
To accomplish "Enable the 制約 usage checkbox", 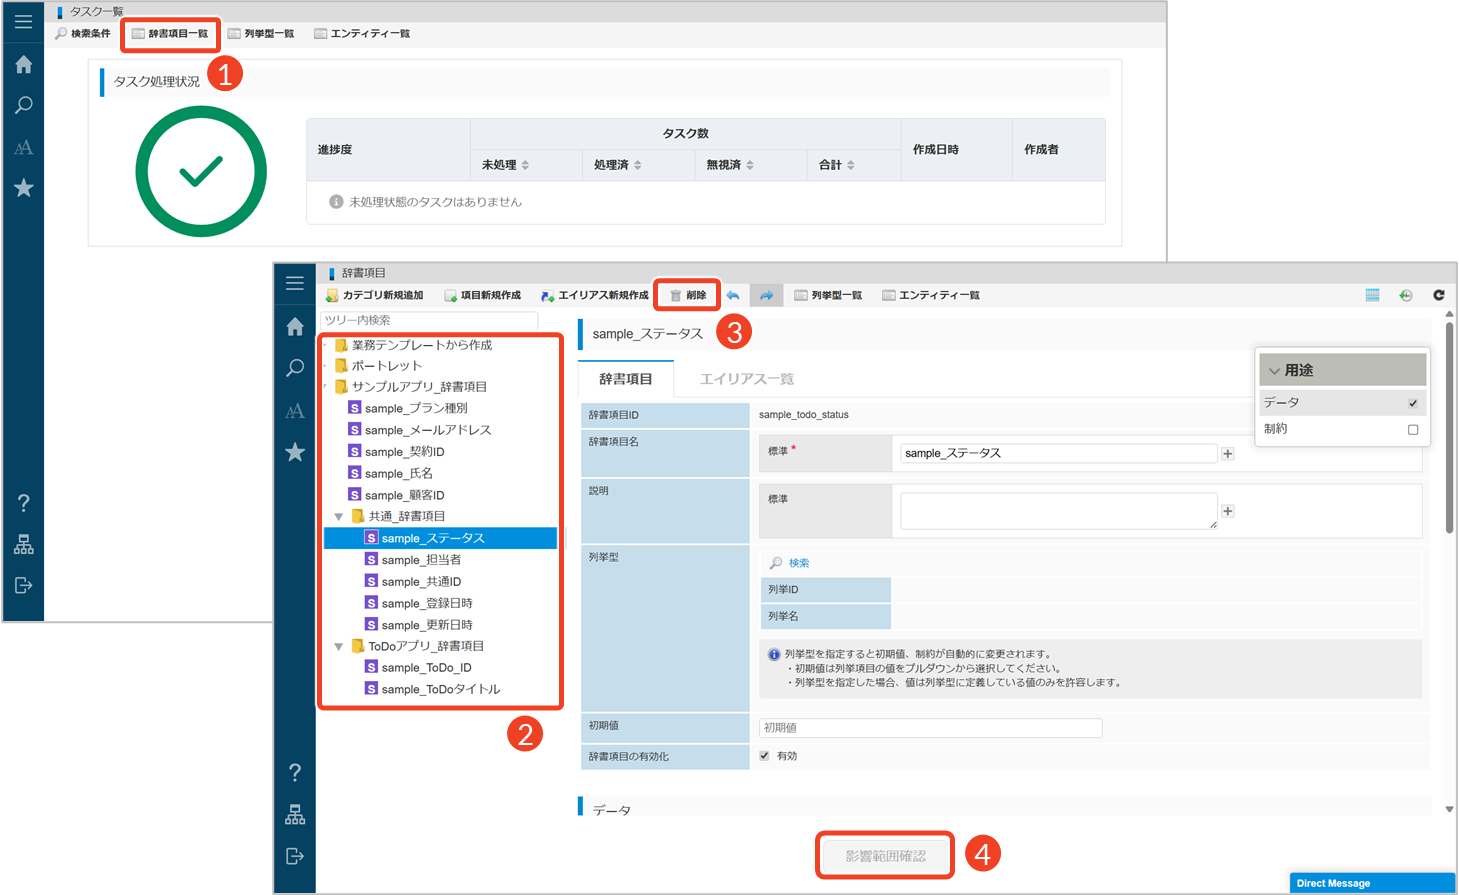I will (1412, 429).
